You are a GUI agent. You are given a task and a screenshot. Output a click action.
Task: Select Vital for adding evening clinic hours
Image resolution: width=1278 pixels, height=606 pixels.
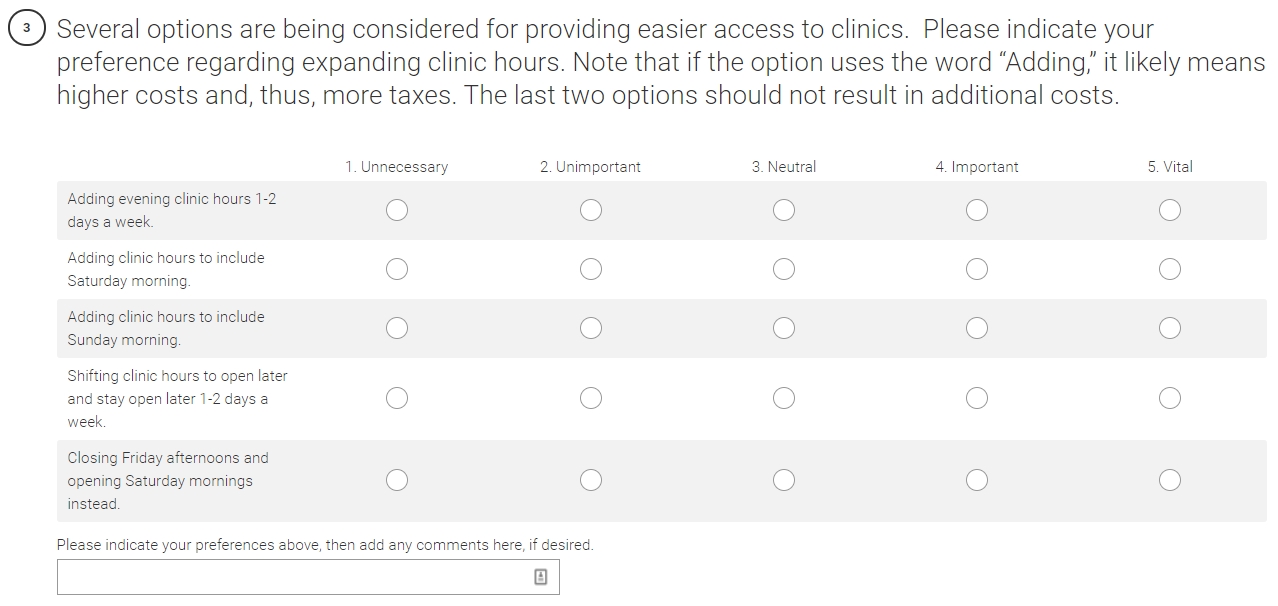click(1170, 210)
